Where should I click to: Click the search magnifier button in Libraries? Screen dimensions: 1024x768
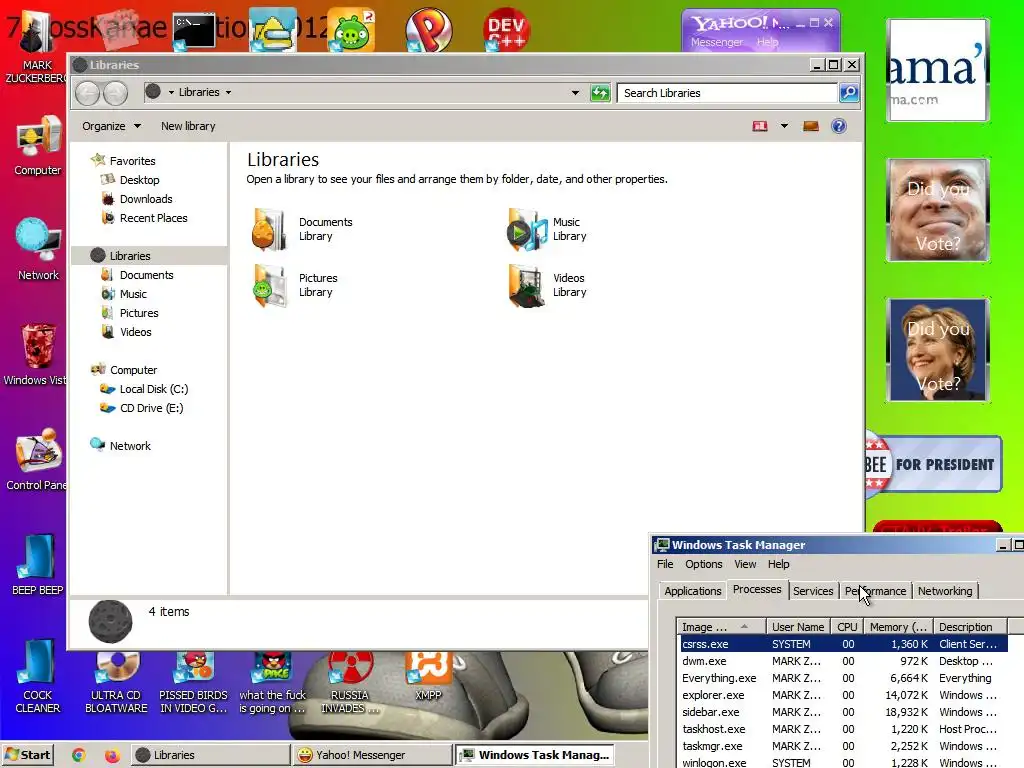tap(848, 93)
